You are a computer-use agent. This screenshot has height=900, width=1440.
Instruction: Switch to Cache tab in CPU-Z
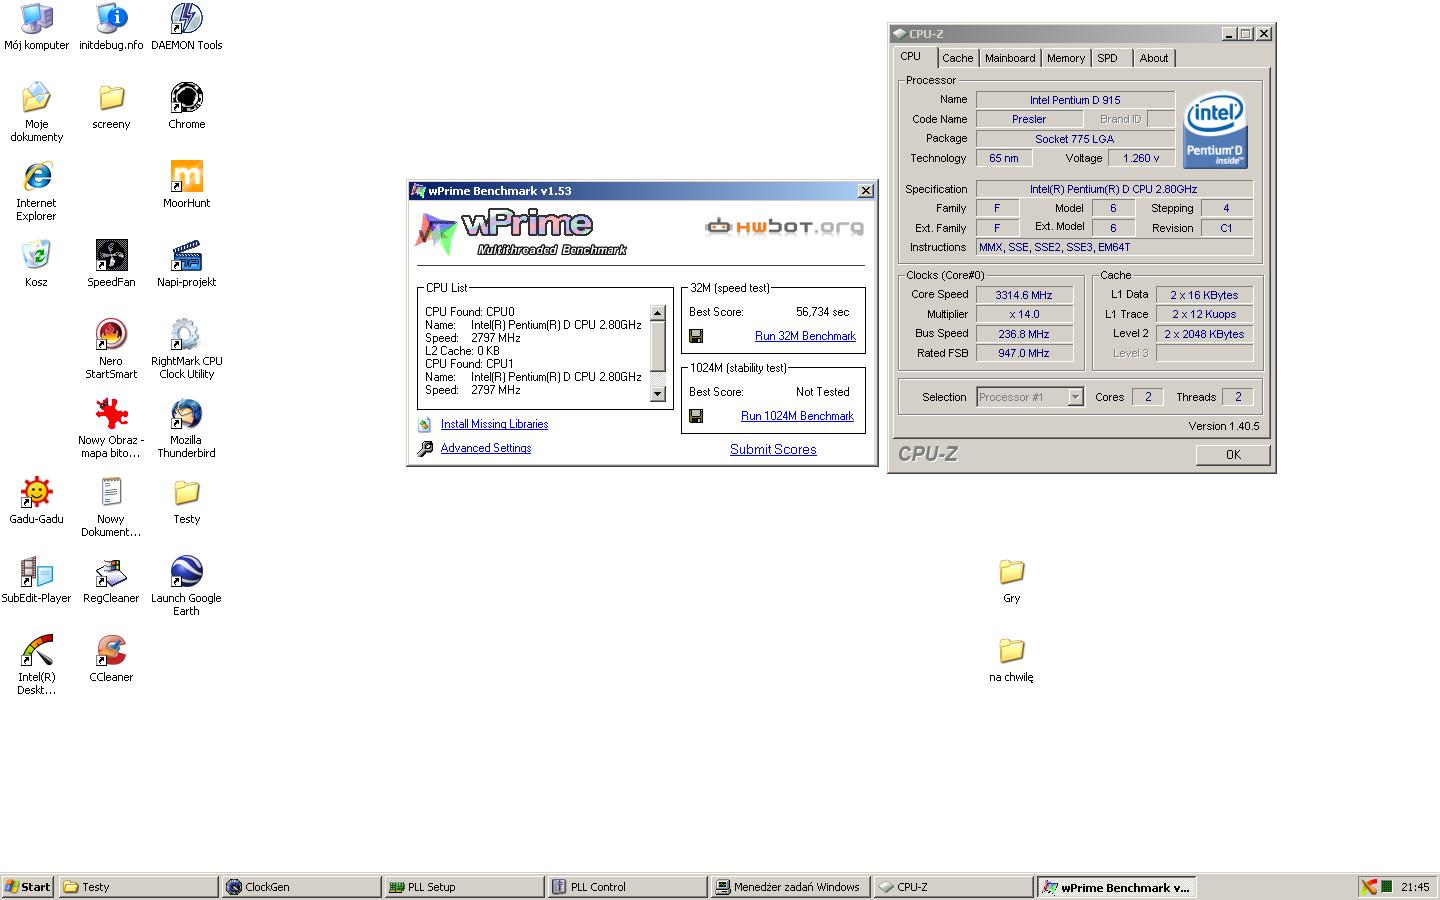point(957,58)
